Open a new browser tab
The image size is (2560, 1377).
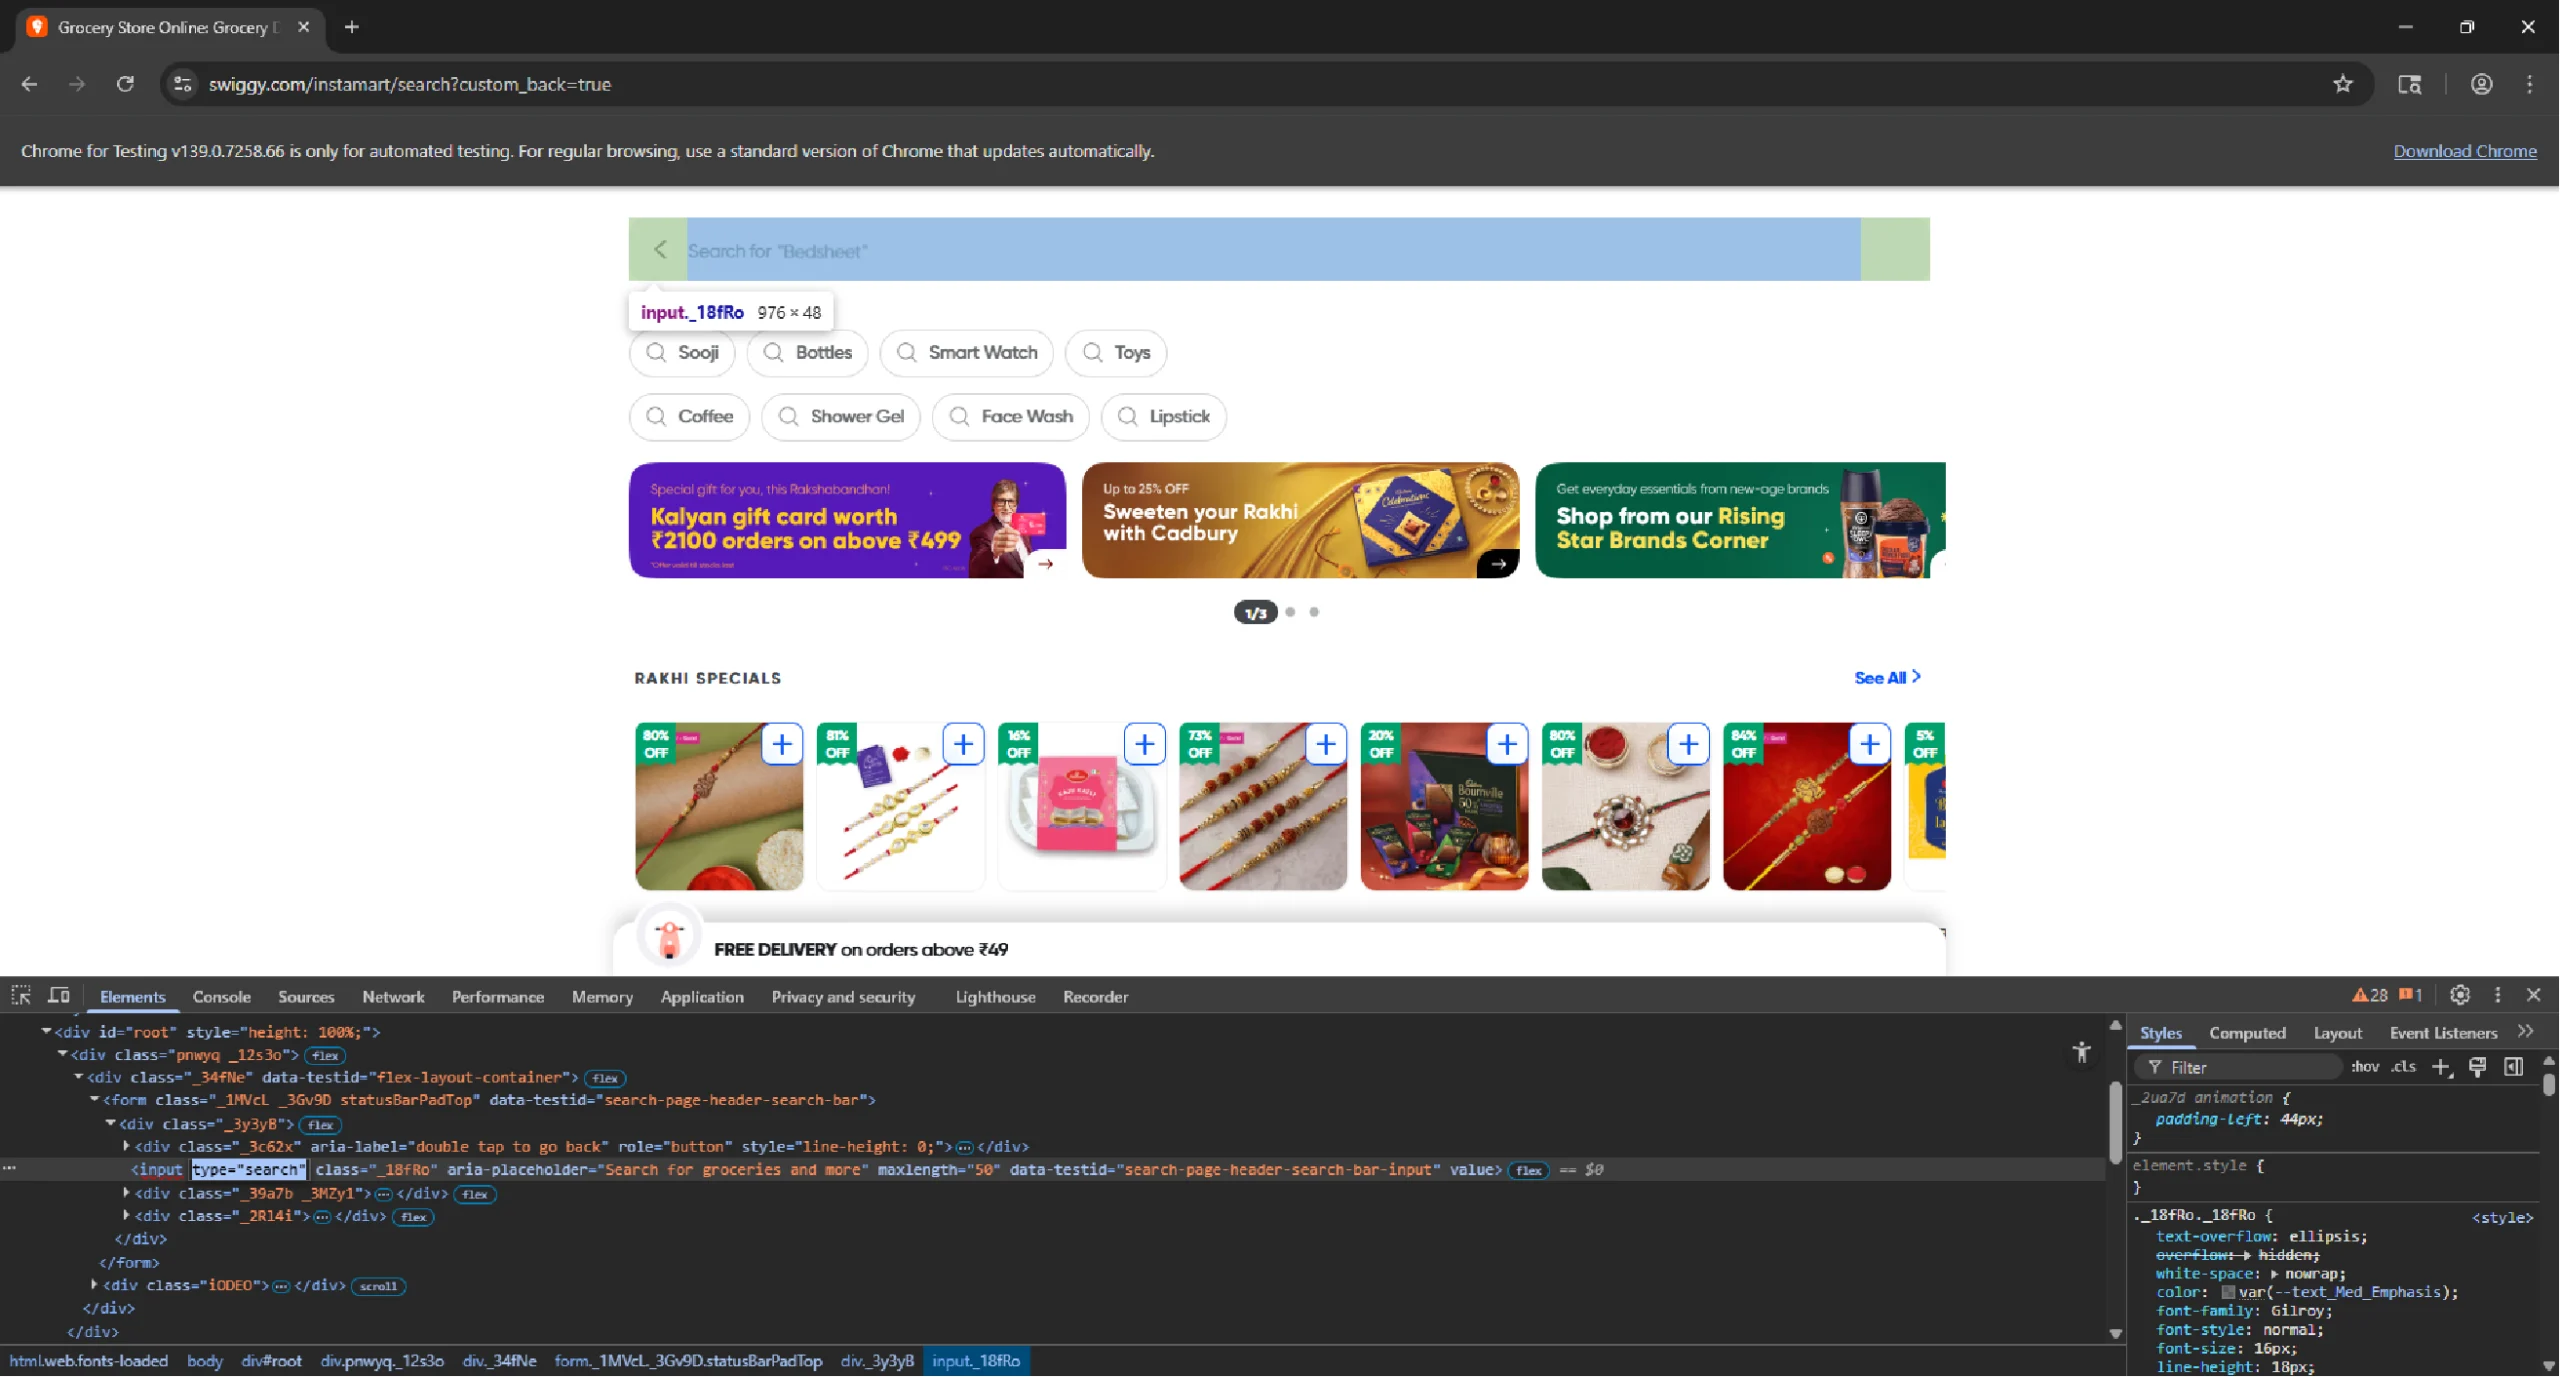click(x=351, y=27)
